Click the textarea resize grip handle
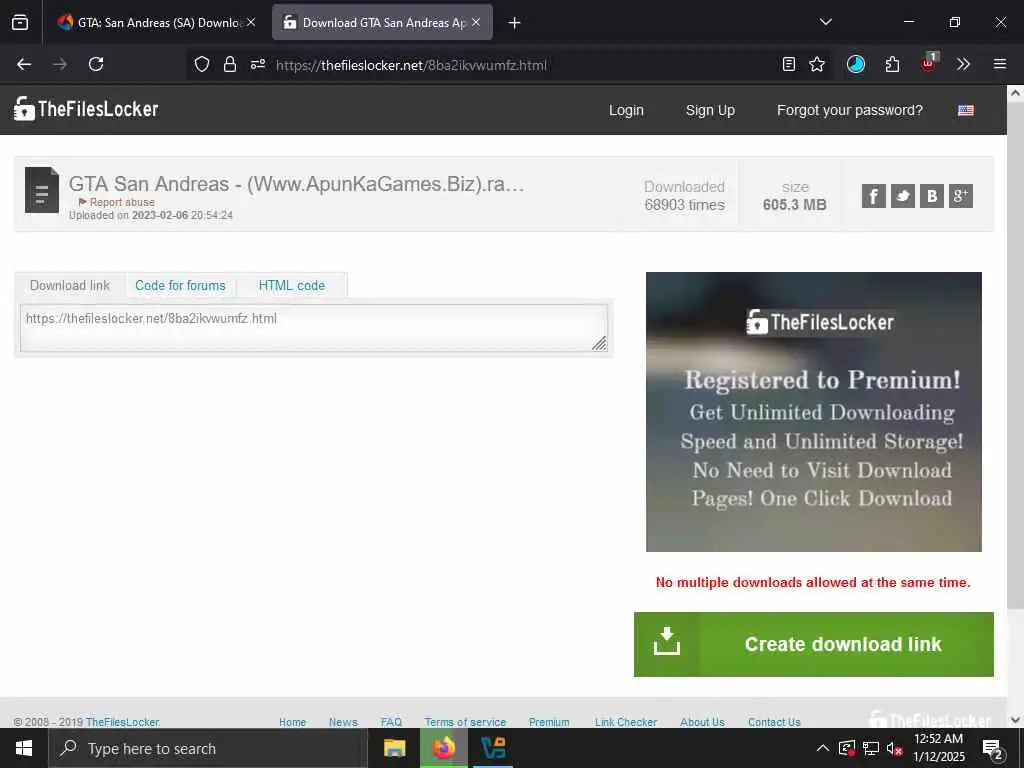This screenshot has width=1024, height=768. (x=600, y=344)
